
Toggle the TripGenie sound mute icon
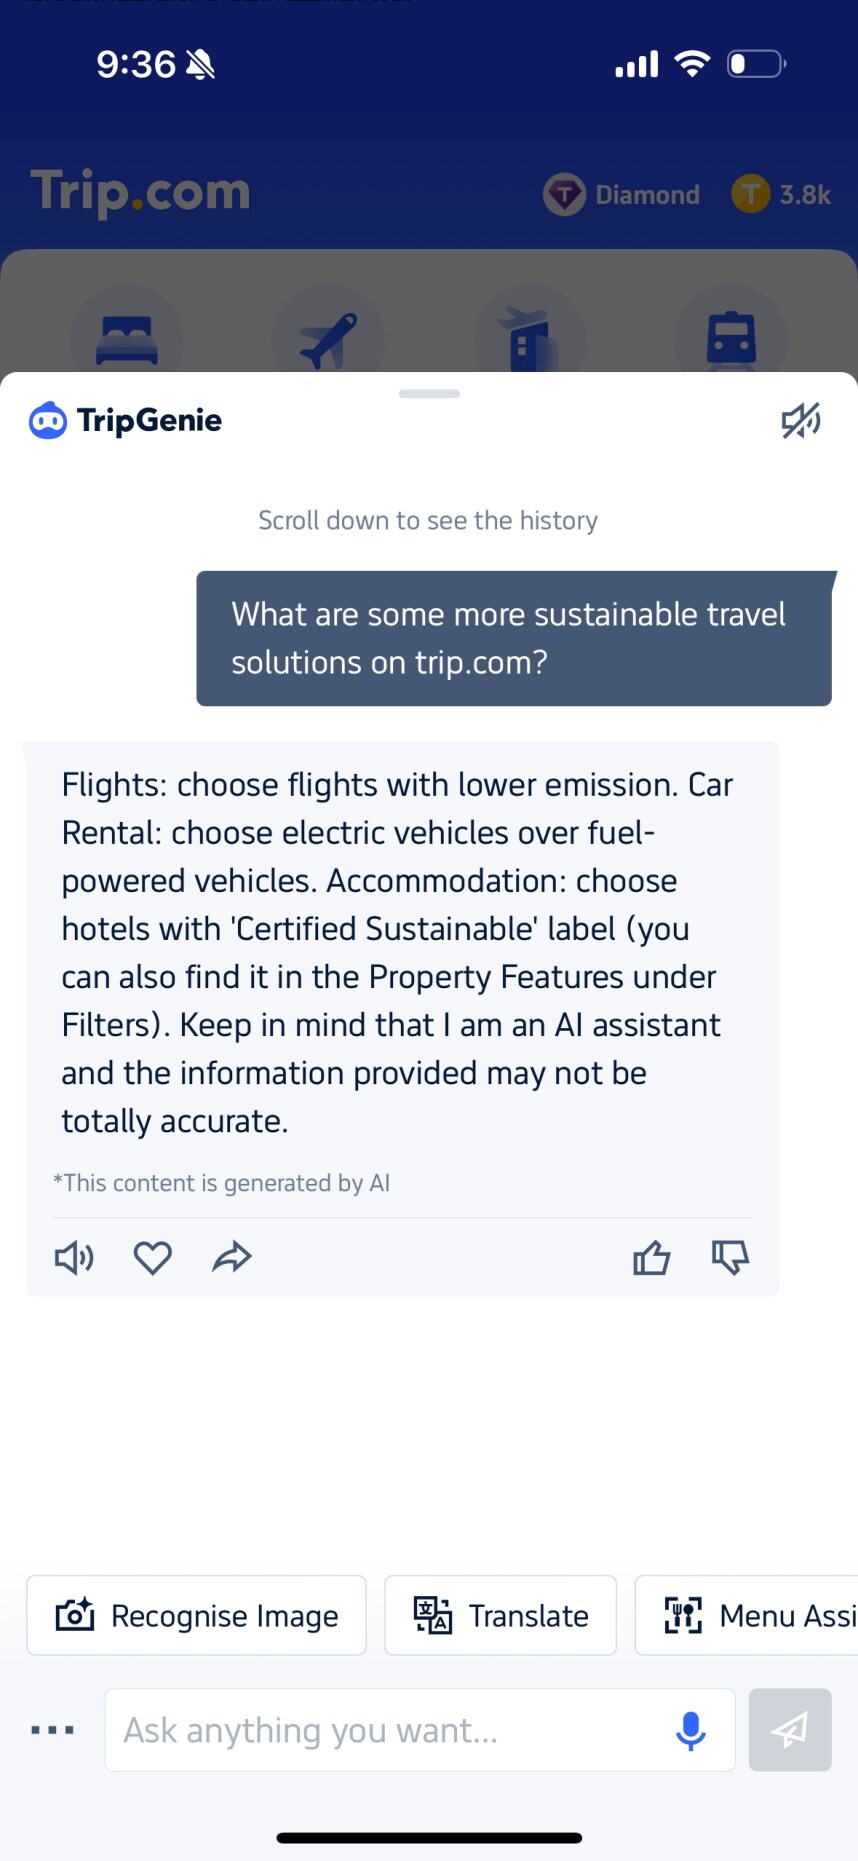(x=801, y=421)
